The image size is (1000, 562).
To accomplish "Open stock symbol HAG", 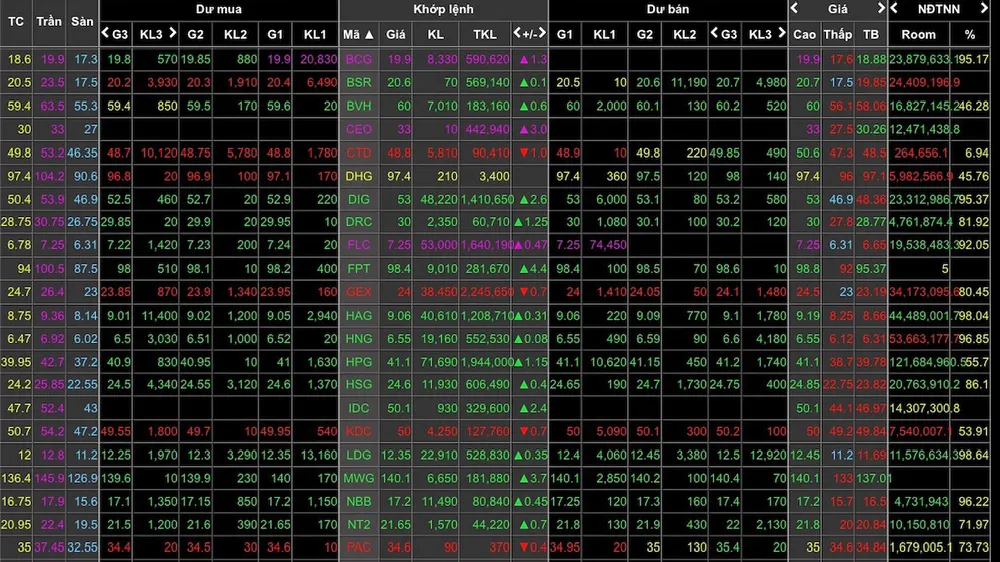I will tap(358, 315).
